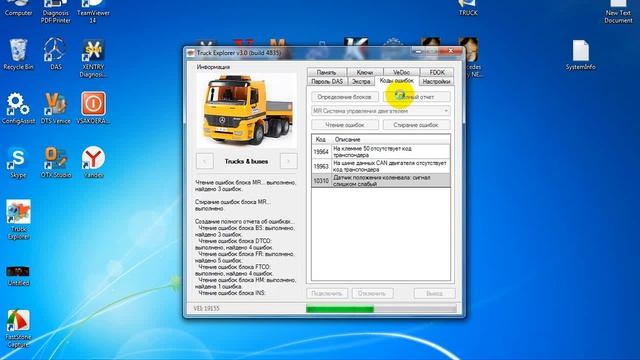The image size is (640, 360).
Task: Click Подключить button
Action: point(327,293)
